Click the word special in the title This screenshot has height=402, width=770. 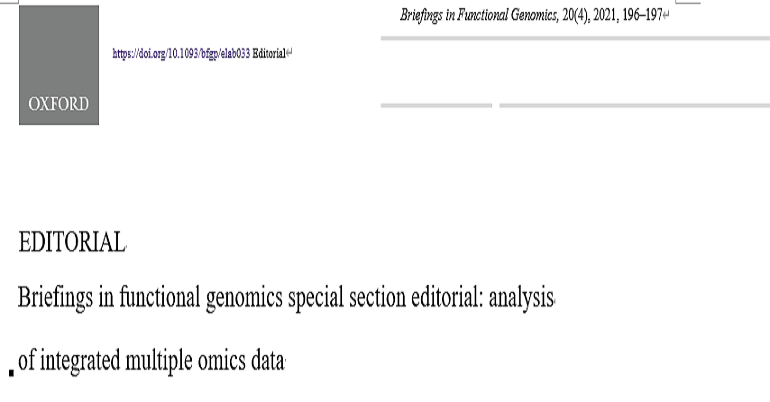coord(315,298)
